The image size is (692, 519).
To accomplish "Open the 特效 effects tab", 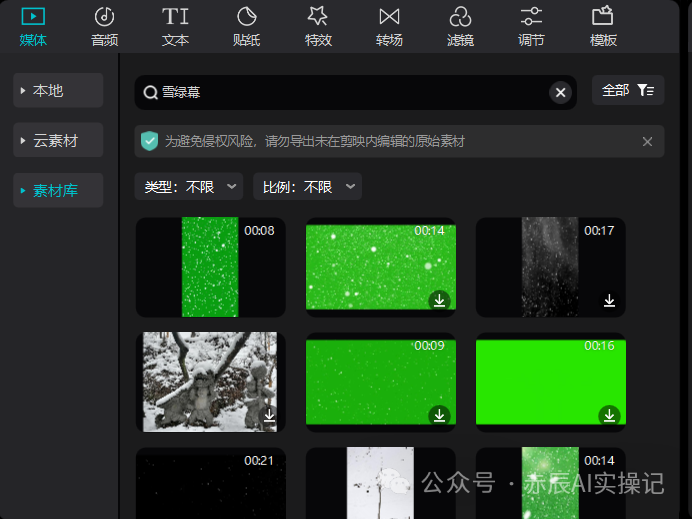I will click(x=318, y=26).
